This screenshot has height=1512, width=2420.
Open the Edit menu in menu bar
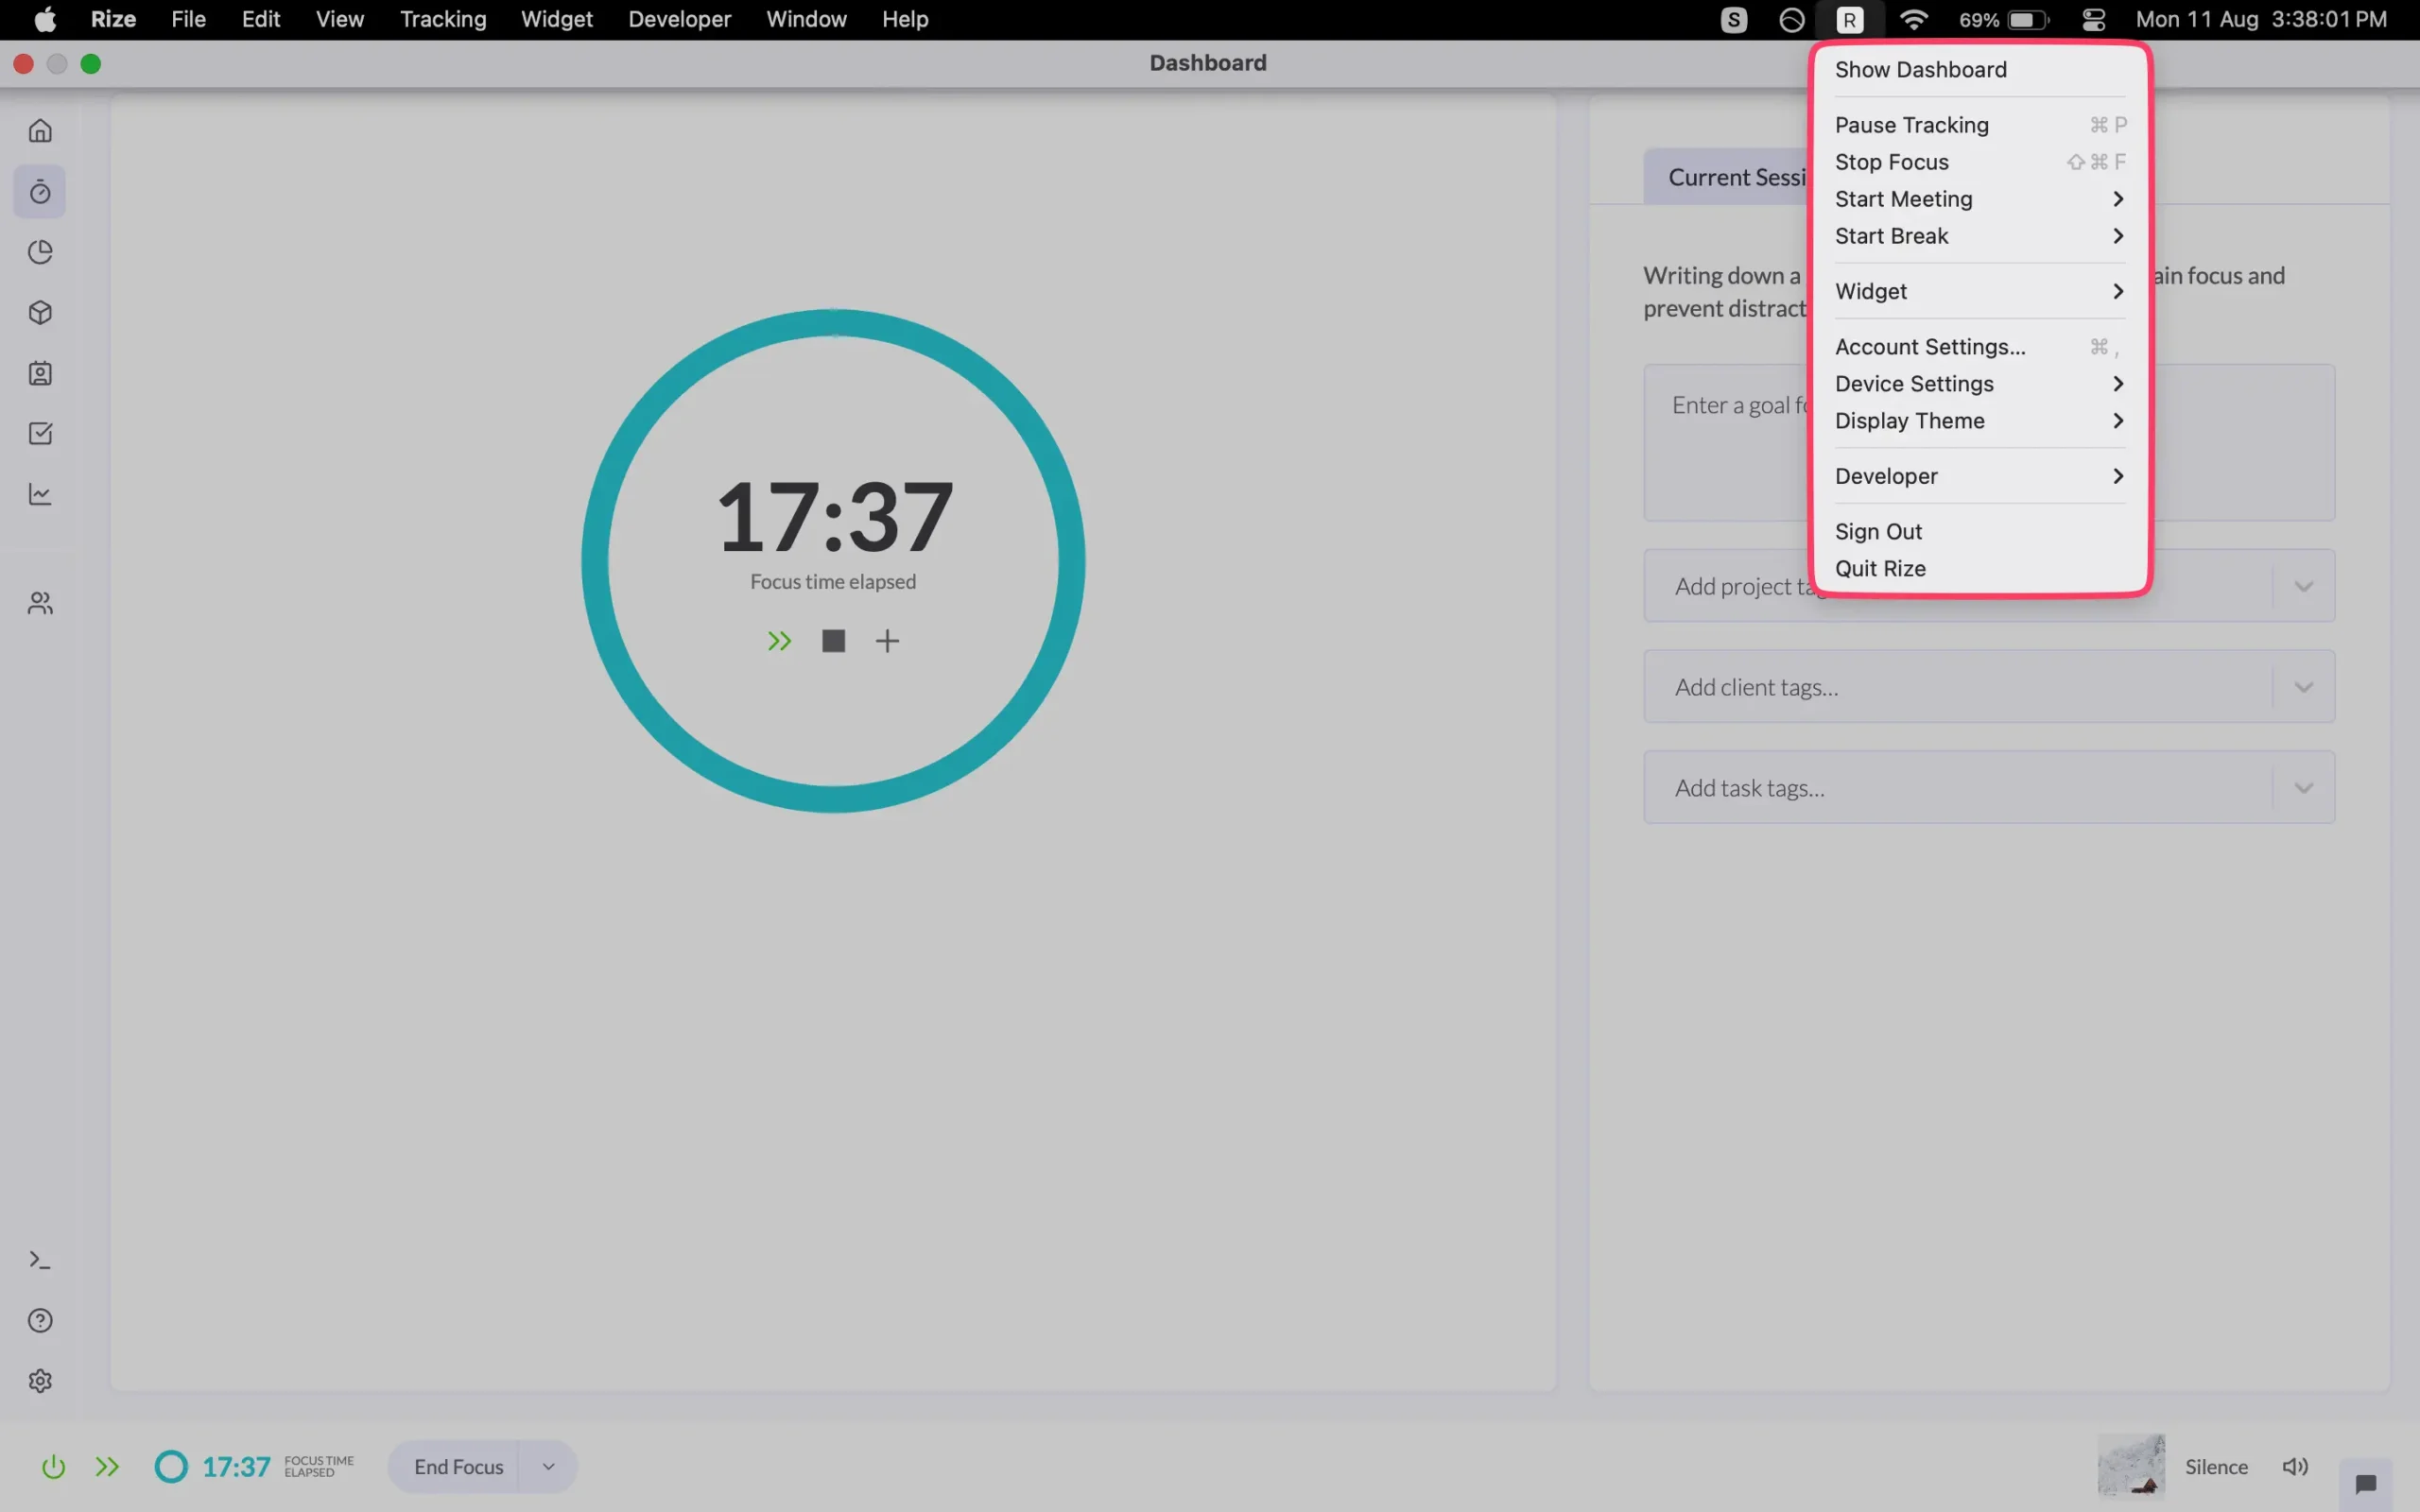261,20
